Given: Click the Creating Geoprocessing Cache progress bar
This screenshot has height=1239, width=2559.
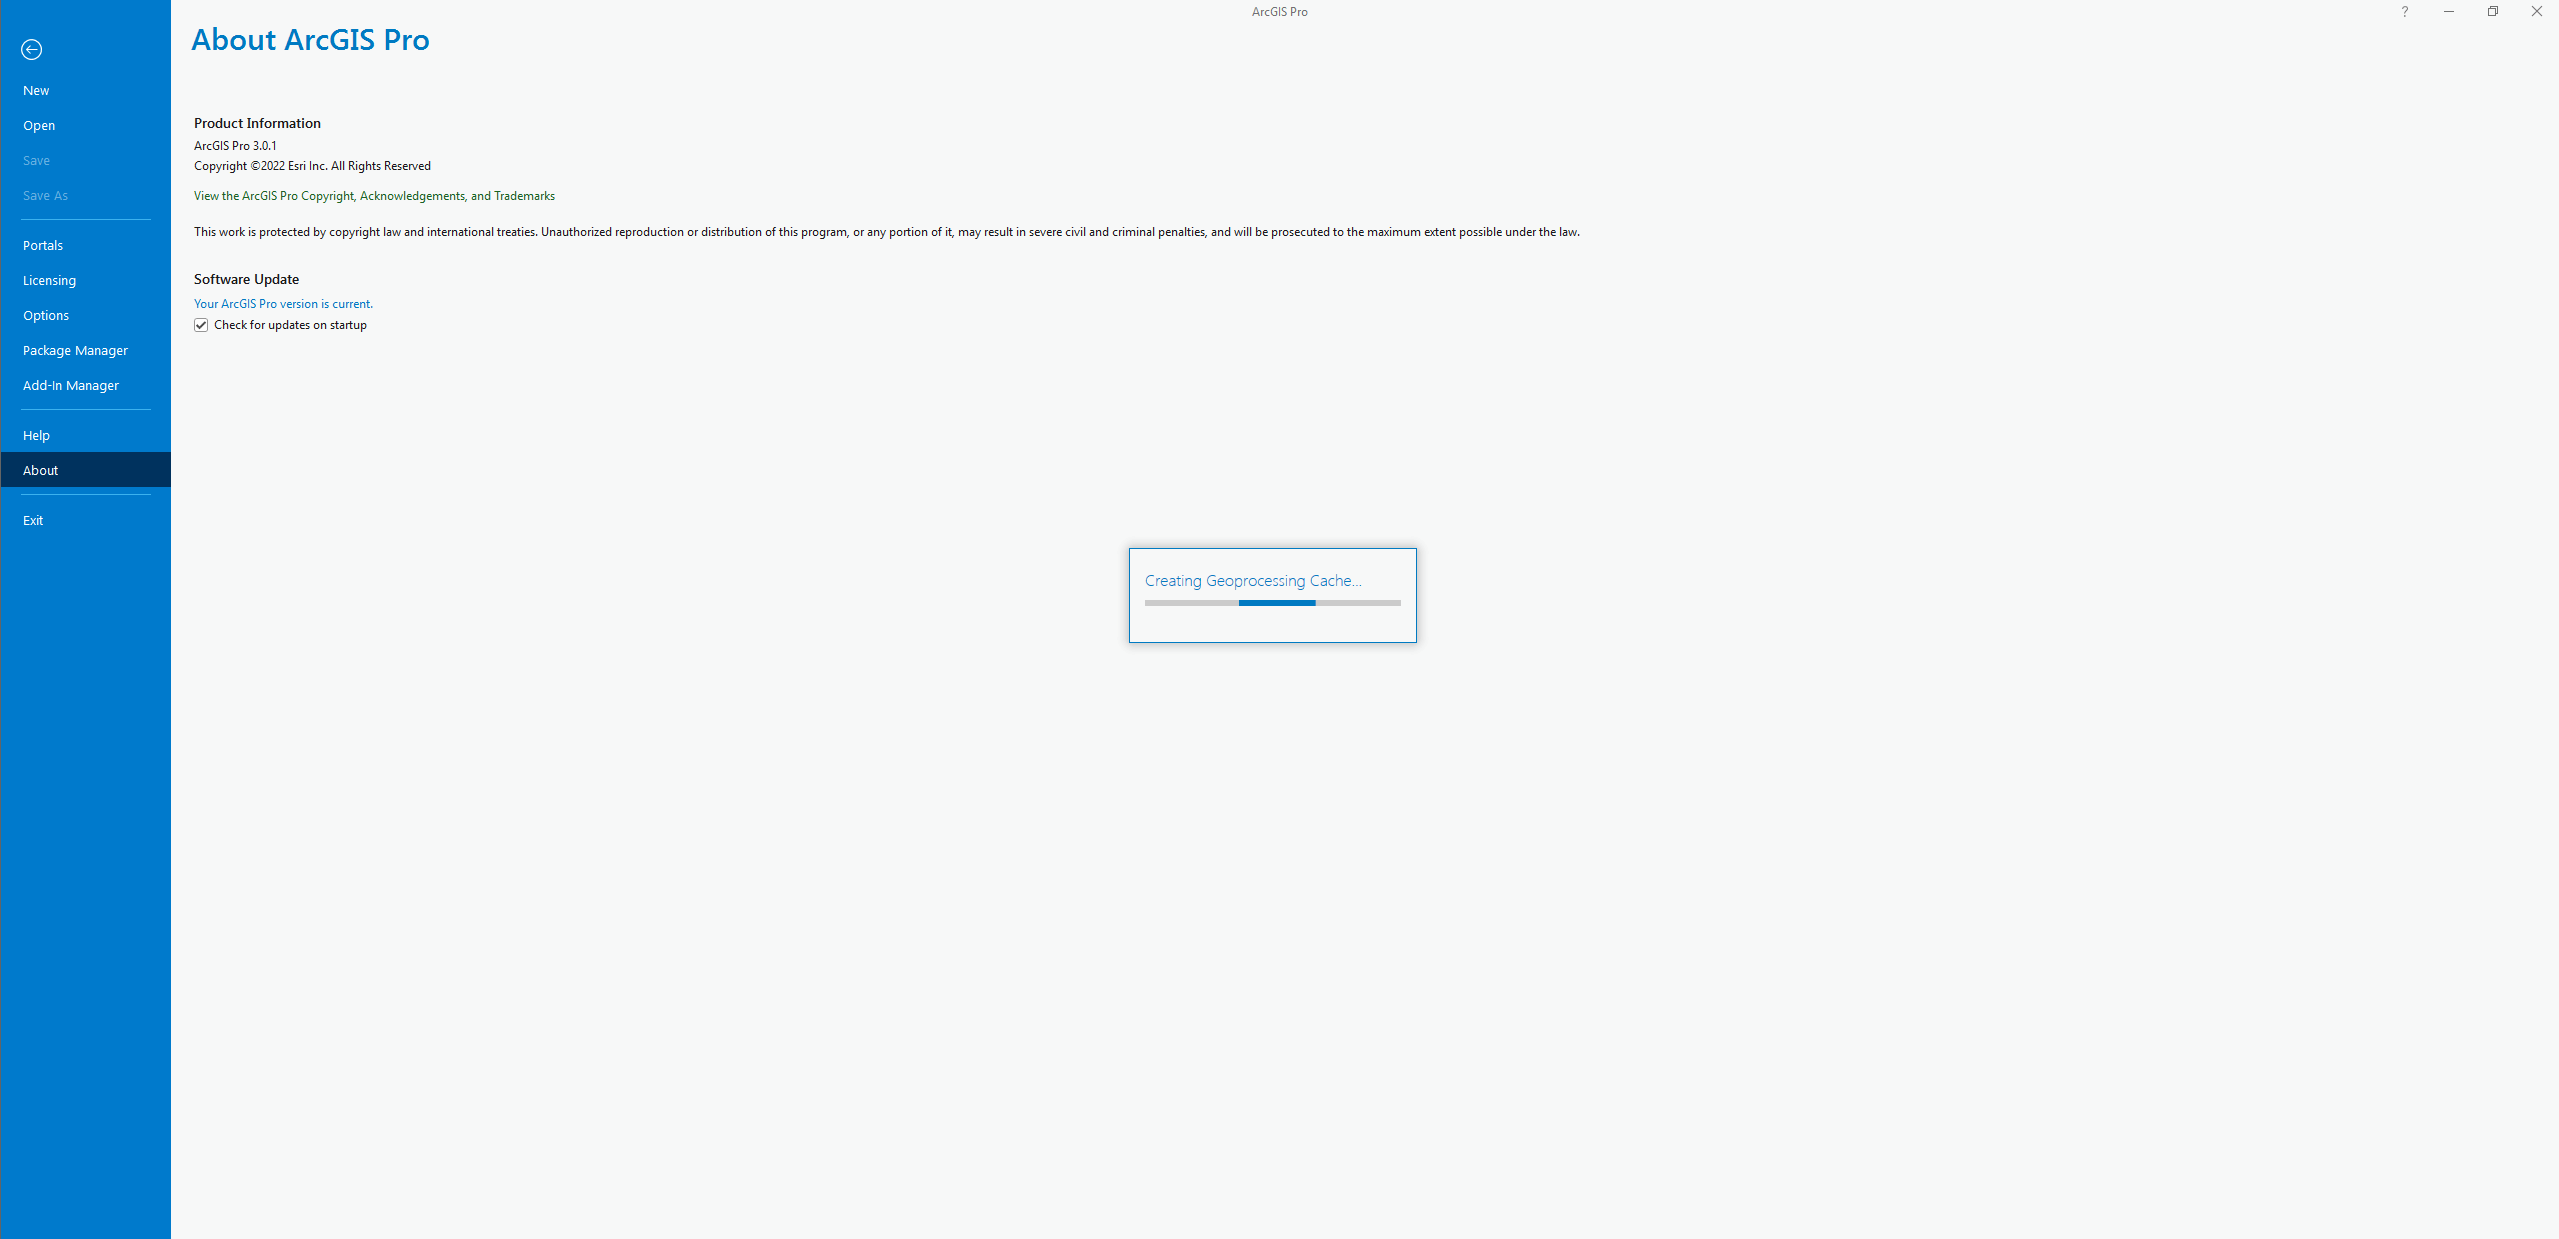Looking at the screenshot, I should click(x=1272, y=603).
